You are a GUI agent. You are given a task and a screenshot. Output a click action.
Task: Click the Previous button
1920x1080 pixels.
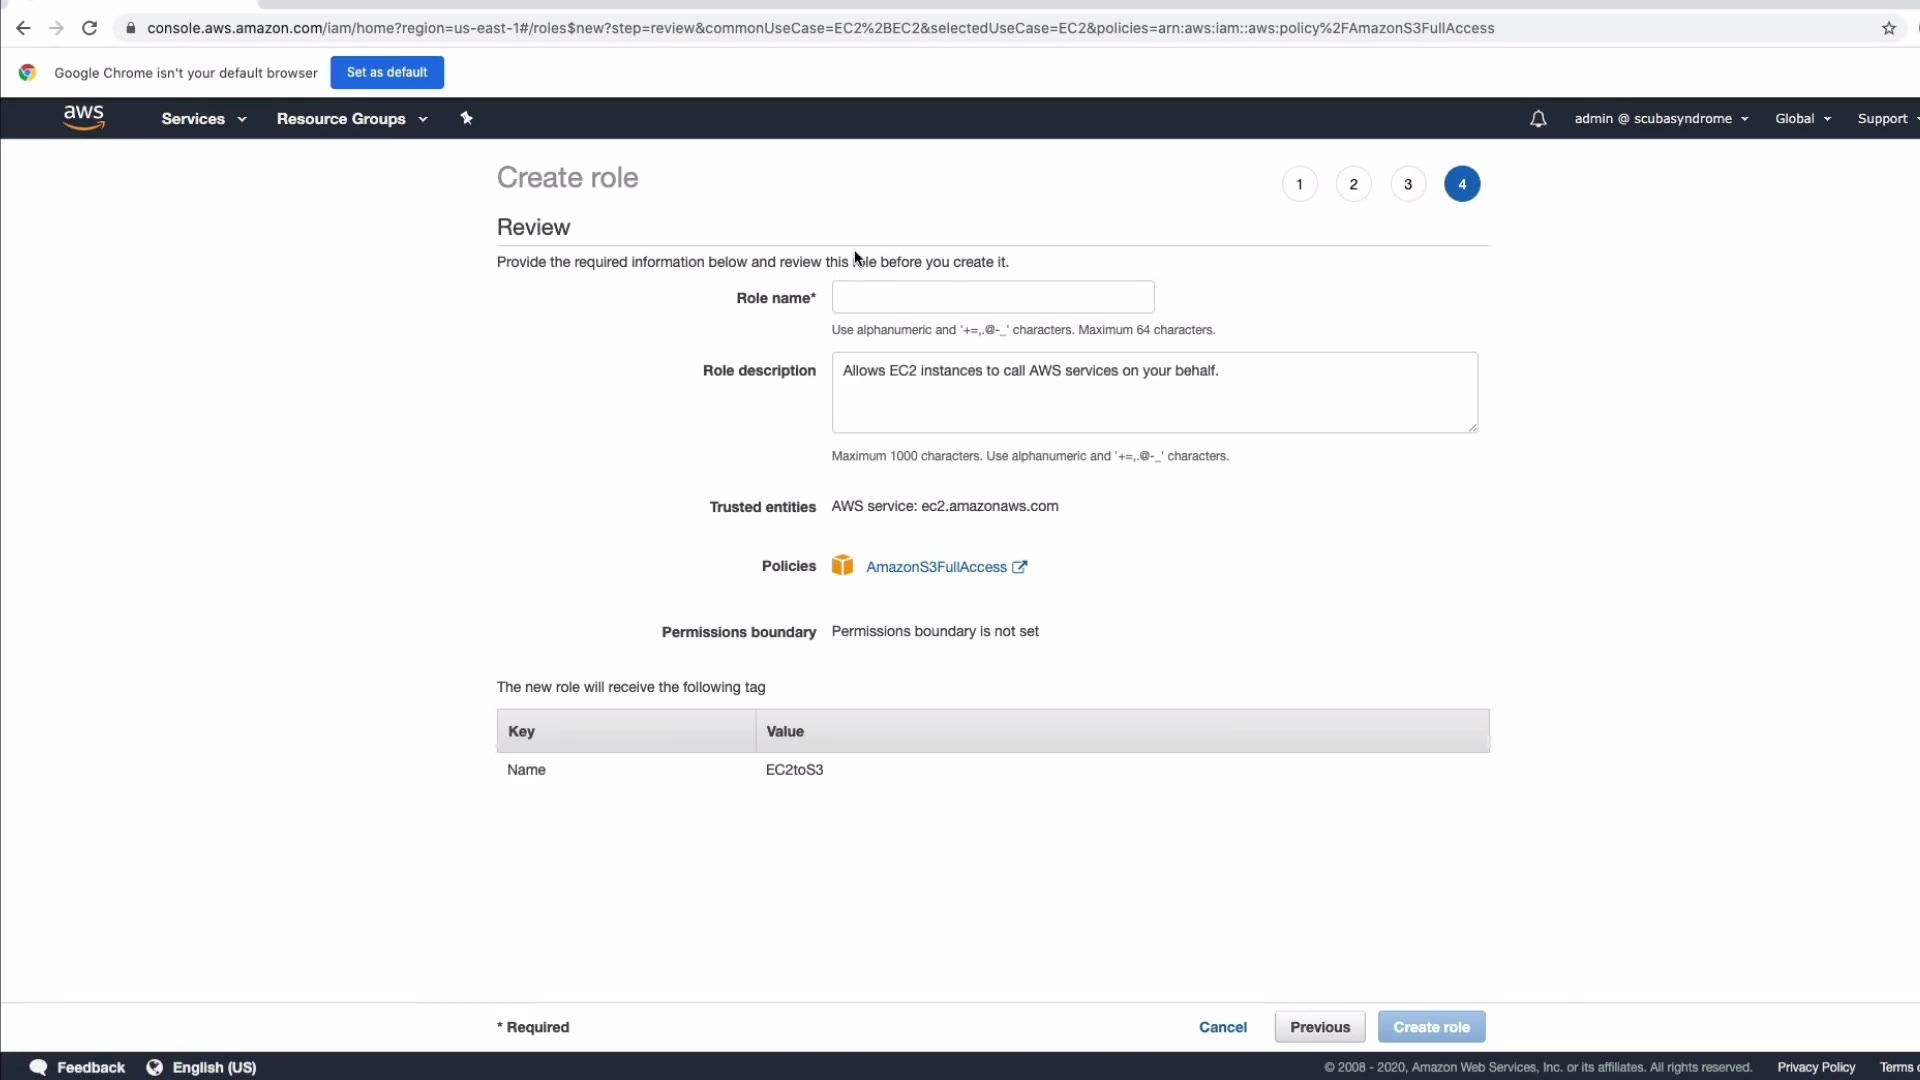[x=1320, y=1027]
